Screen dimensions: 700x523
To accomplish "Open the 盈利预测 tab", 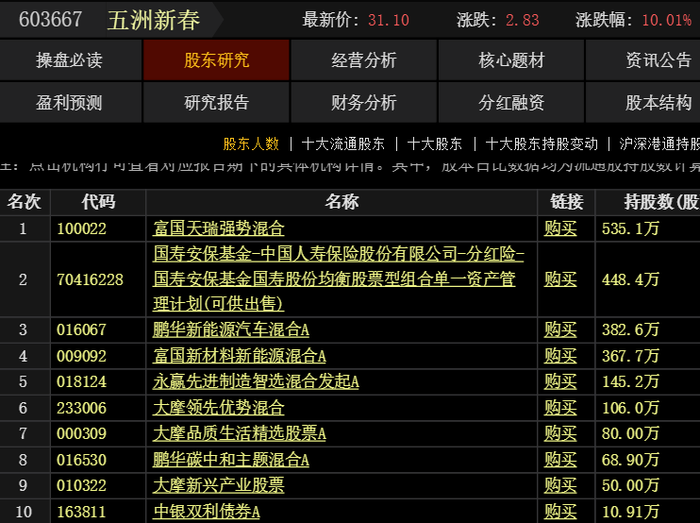I will (70, 103).
